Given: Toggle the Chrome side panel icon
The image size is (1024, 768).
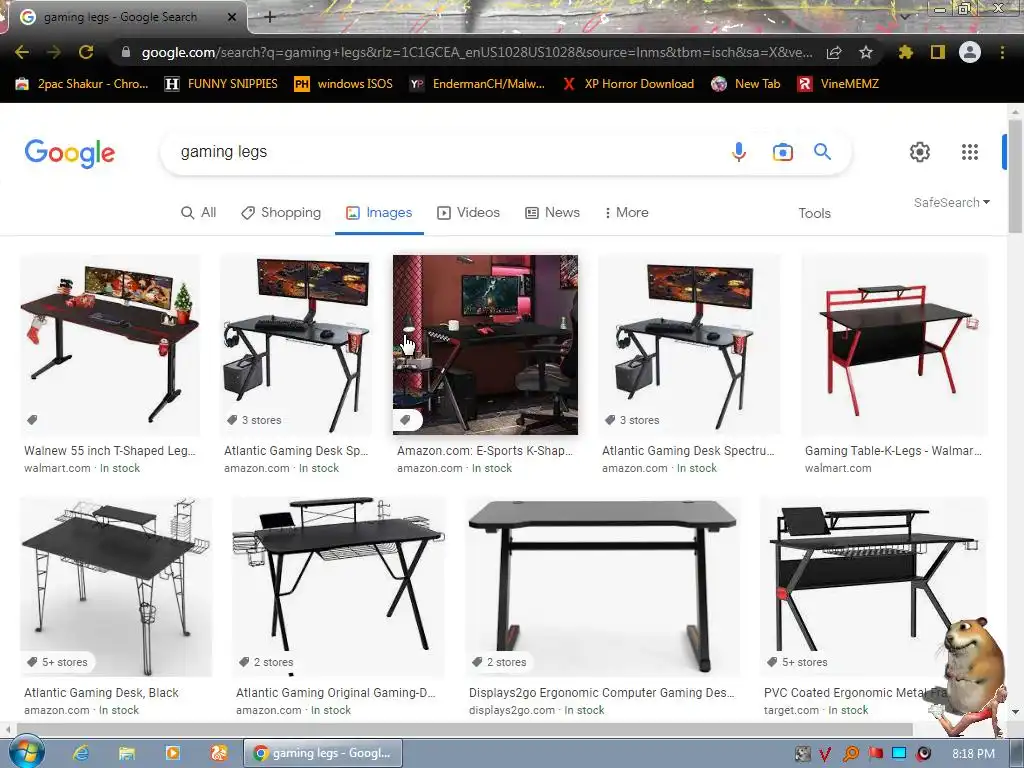Looking at the screenshot, I should click(938, 52).
